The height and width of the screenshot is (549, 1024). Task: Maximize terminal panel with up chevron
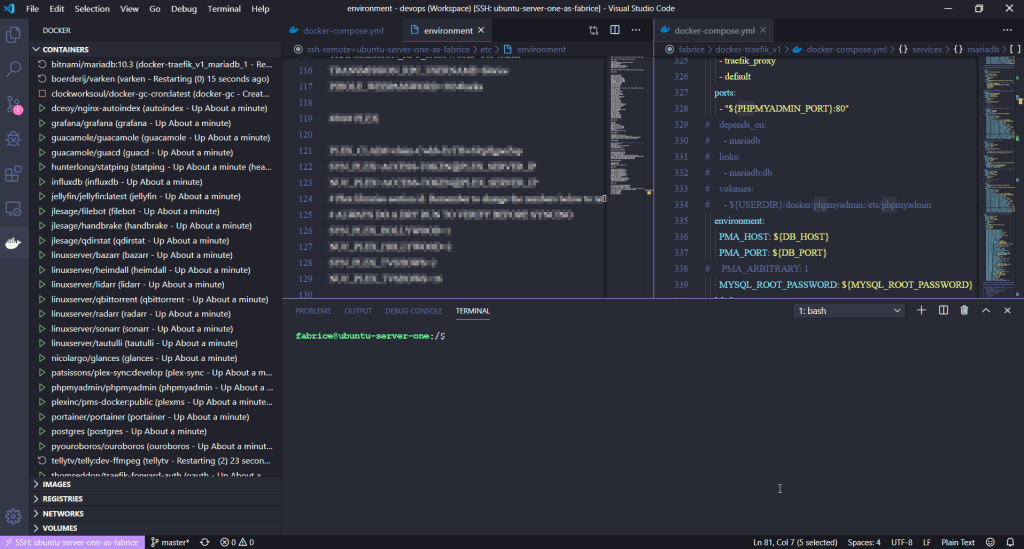[x=986, y=311]
